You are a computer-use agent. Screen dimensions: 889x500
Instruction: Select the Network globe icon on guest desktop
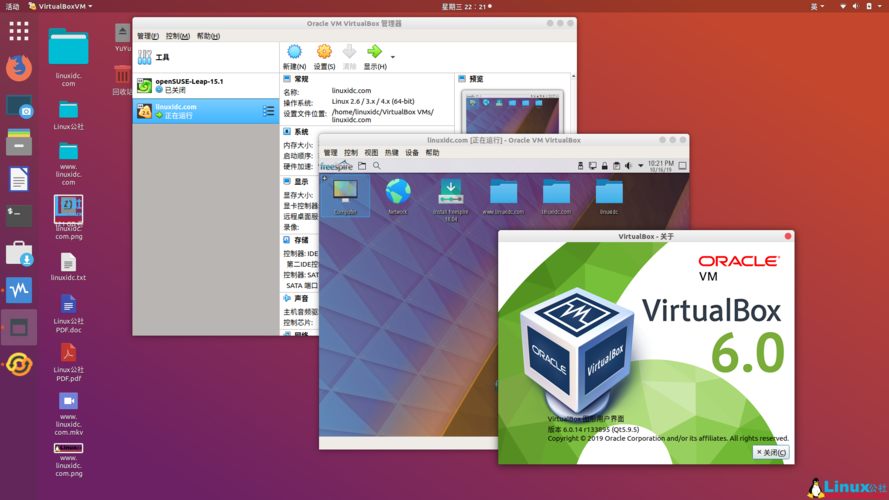[x=398, y=196]
